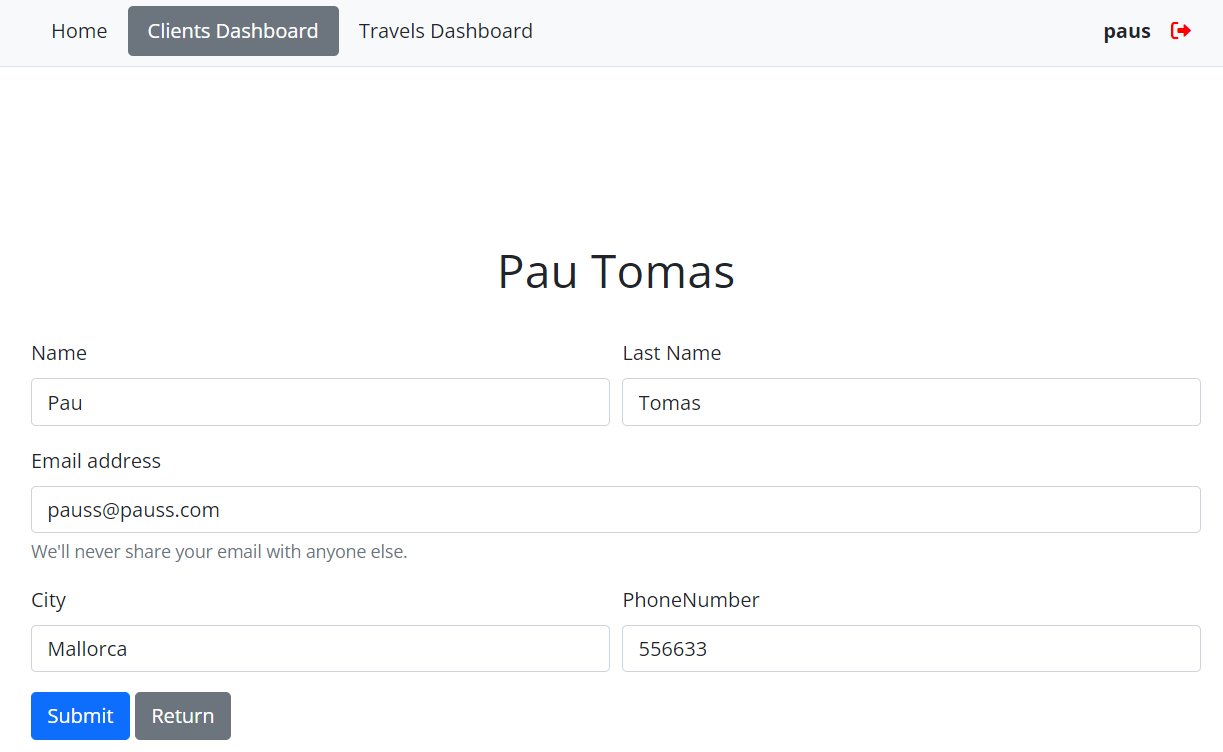This screenshot has width=1223, height=752.
Task: Click the Name field label
Action: click(59, 353)
